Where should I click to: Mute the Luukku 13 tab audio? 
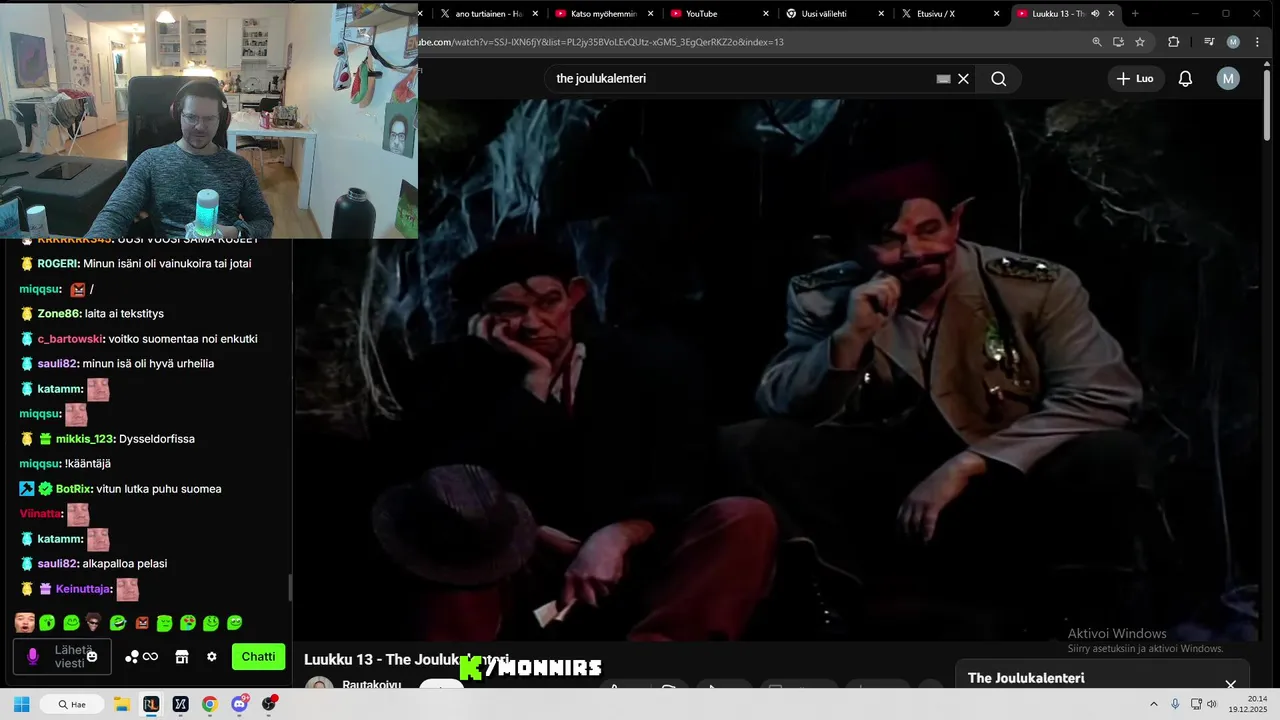1095,14
